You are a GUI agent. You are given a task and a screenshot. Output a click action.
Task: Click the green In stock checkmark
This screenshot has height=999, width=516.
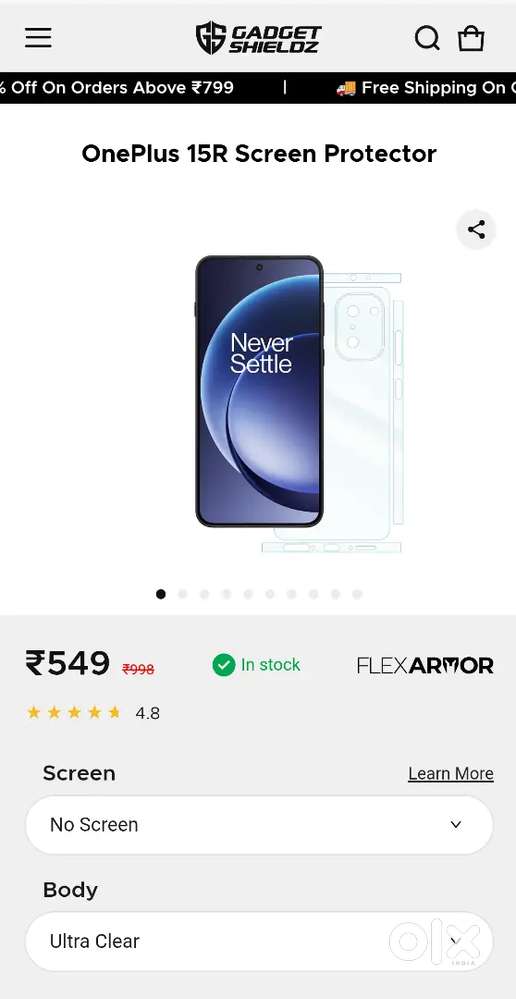coord(224,665)
